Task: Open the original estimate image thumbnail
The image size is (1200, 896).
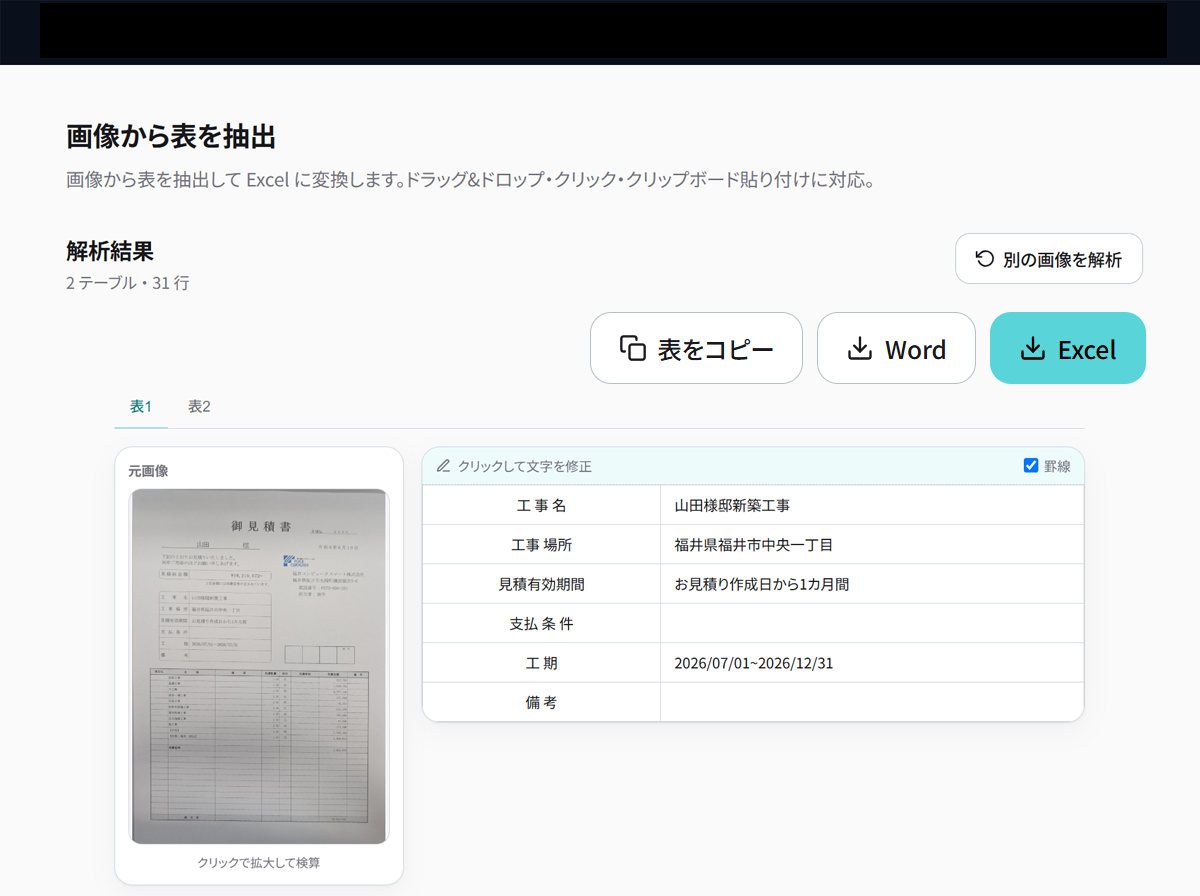Action: (259, 666)
